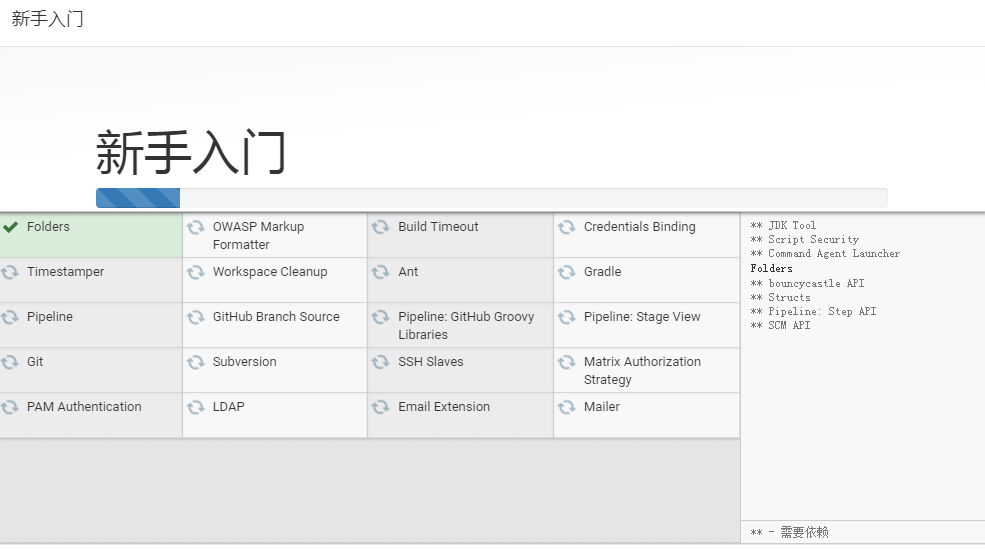Select the Email Extension plugin name
This screenshot has width=985, height=553.
coord(444,407)
